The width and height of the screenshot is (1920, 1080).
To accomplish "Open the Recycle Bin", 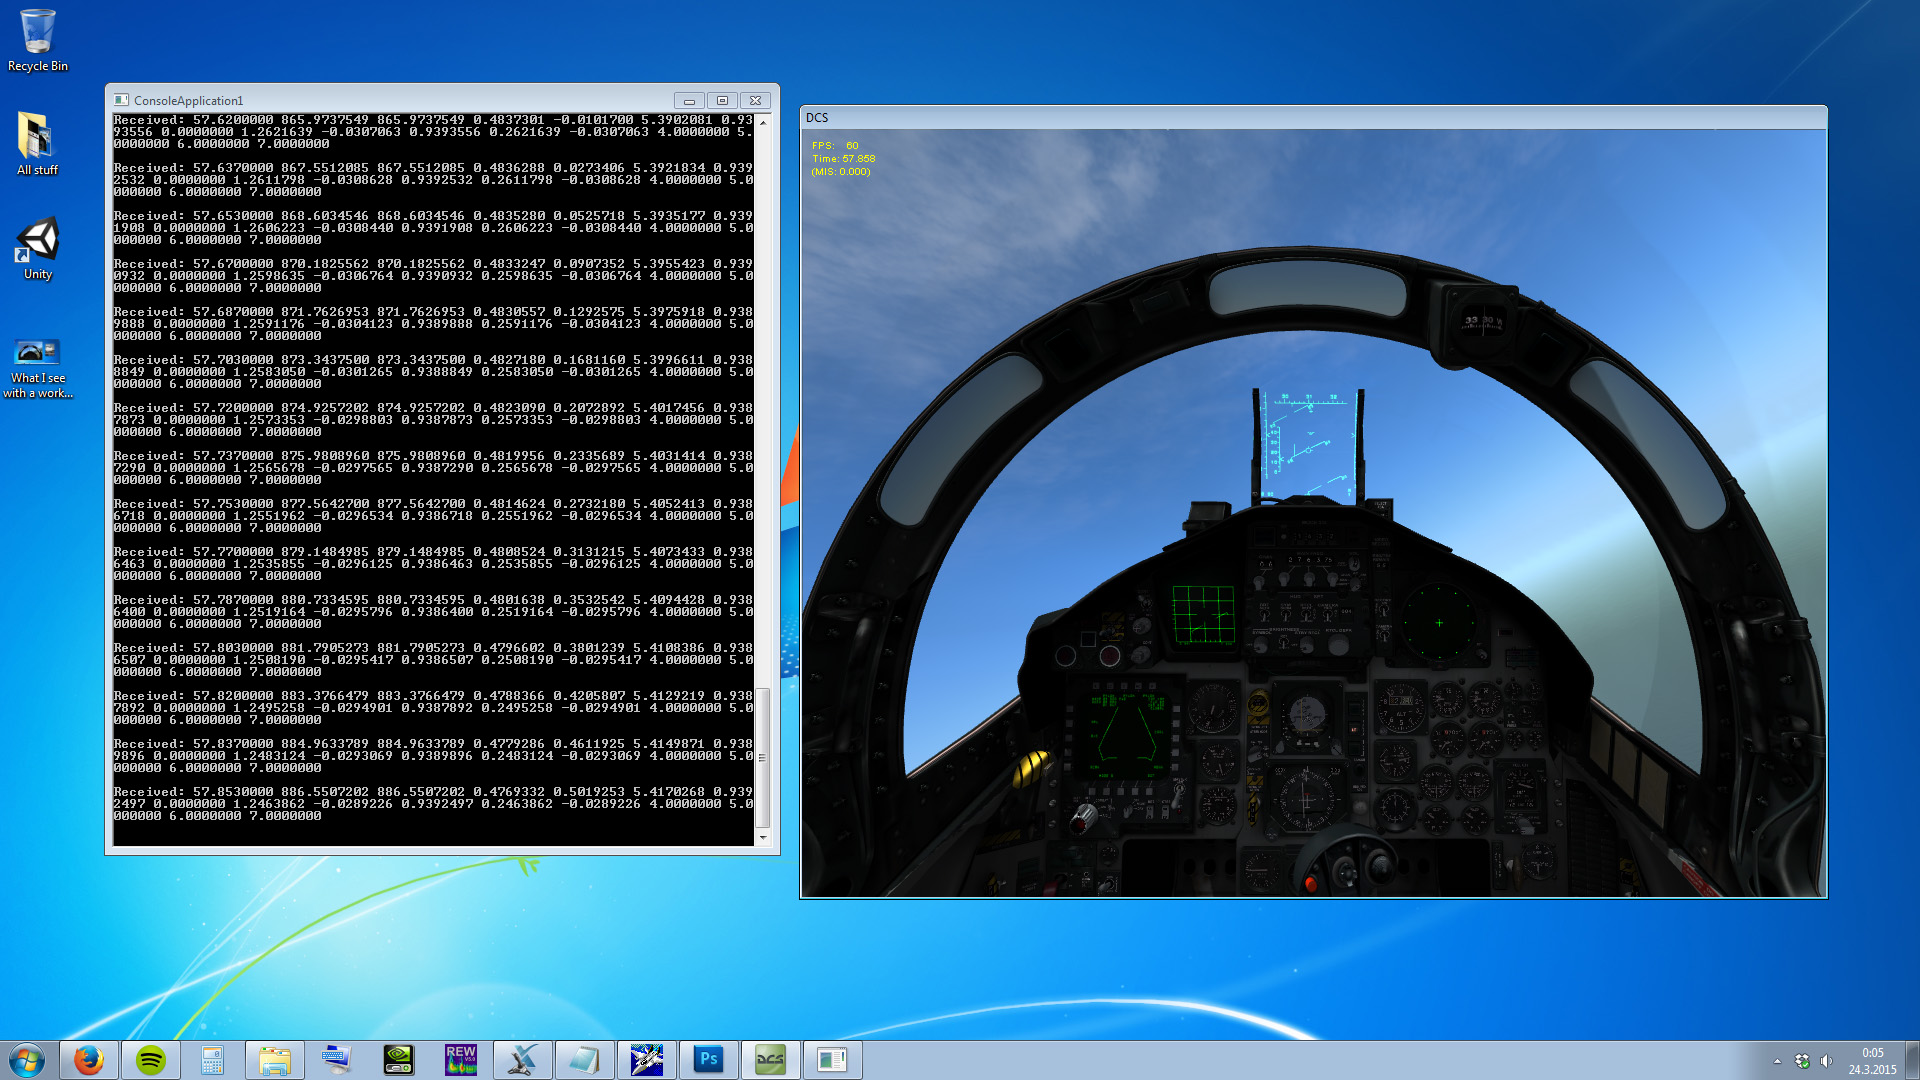I will tap(38, 41).
